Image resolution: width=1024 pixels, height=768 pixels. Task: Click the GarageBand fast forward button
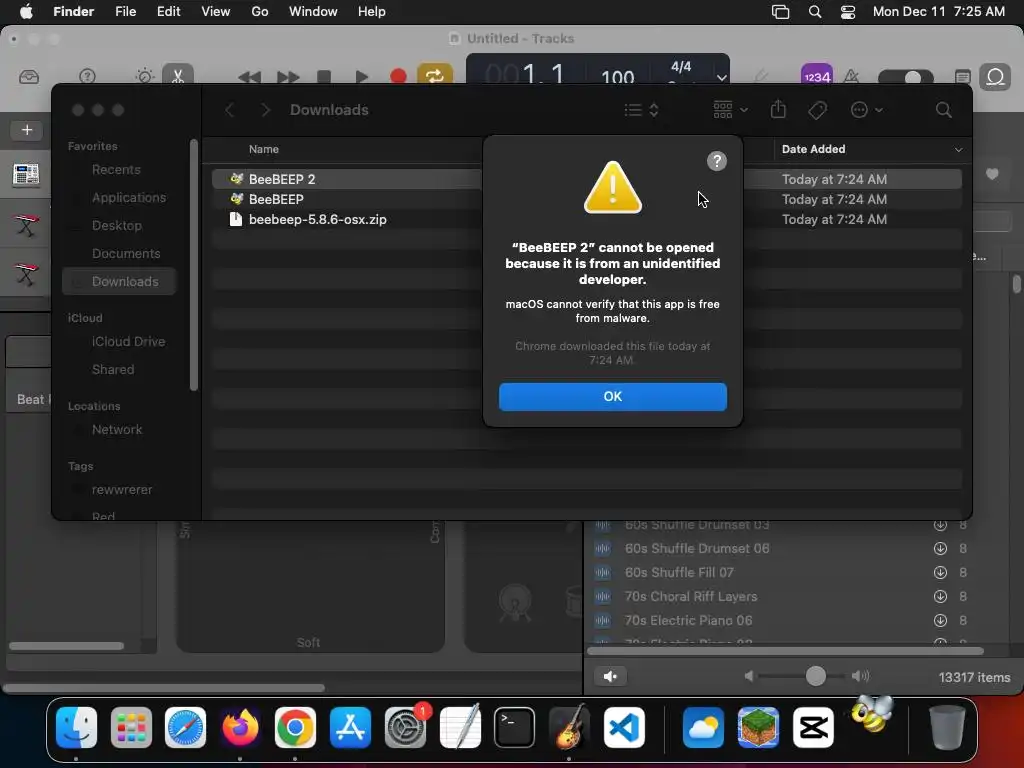point(288,77)
